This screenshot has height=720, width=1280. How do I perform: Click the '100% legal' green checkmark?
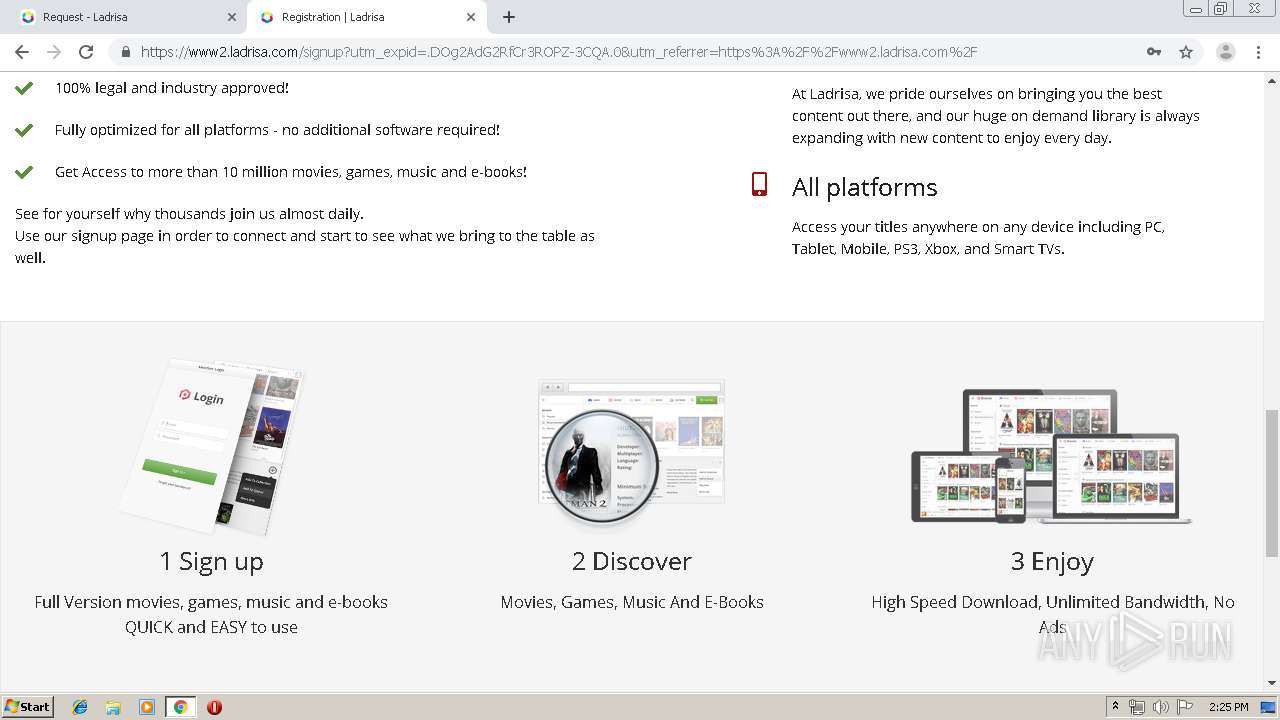[24, 88]
